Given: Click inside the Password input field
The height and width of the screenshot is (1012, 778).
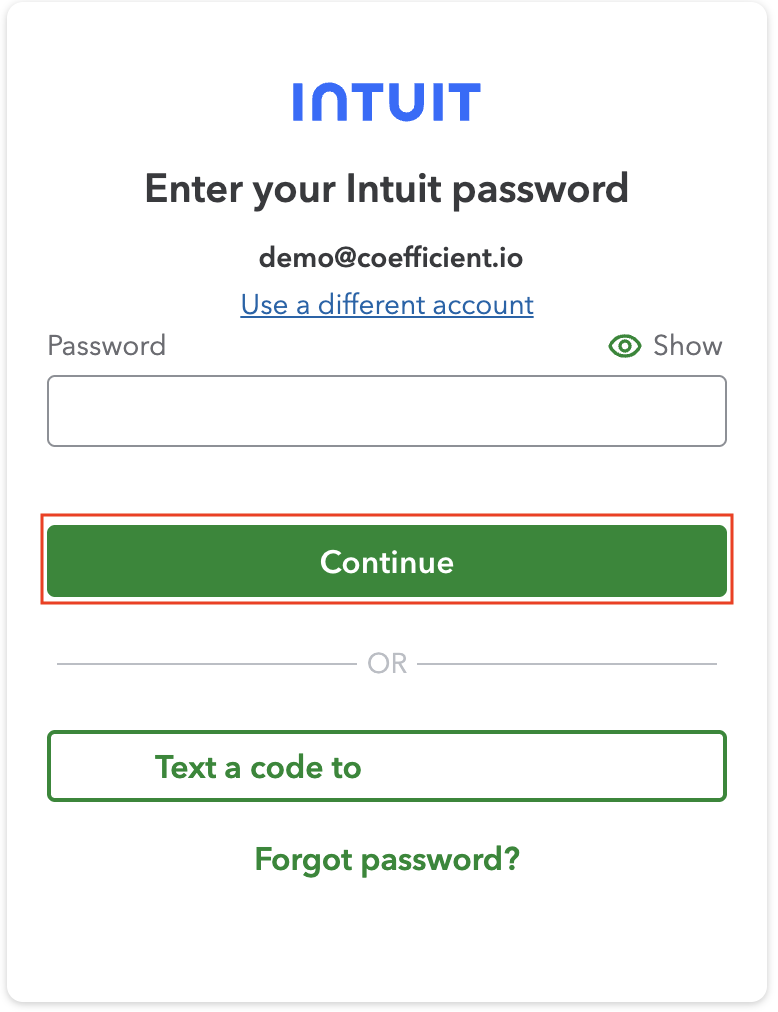Looking at the screenshot, I should click(387, 411).
